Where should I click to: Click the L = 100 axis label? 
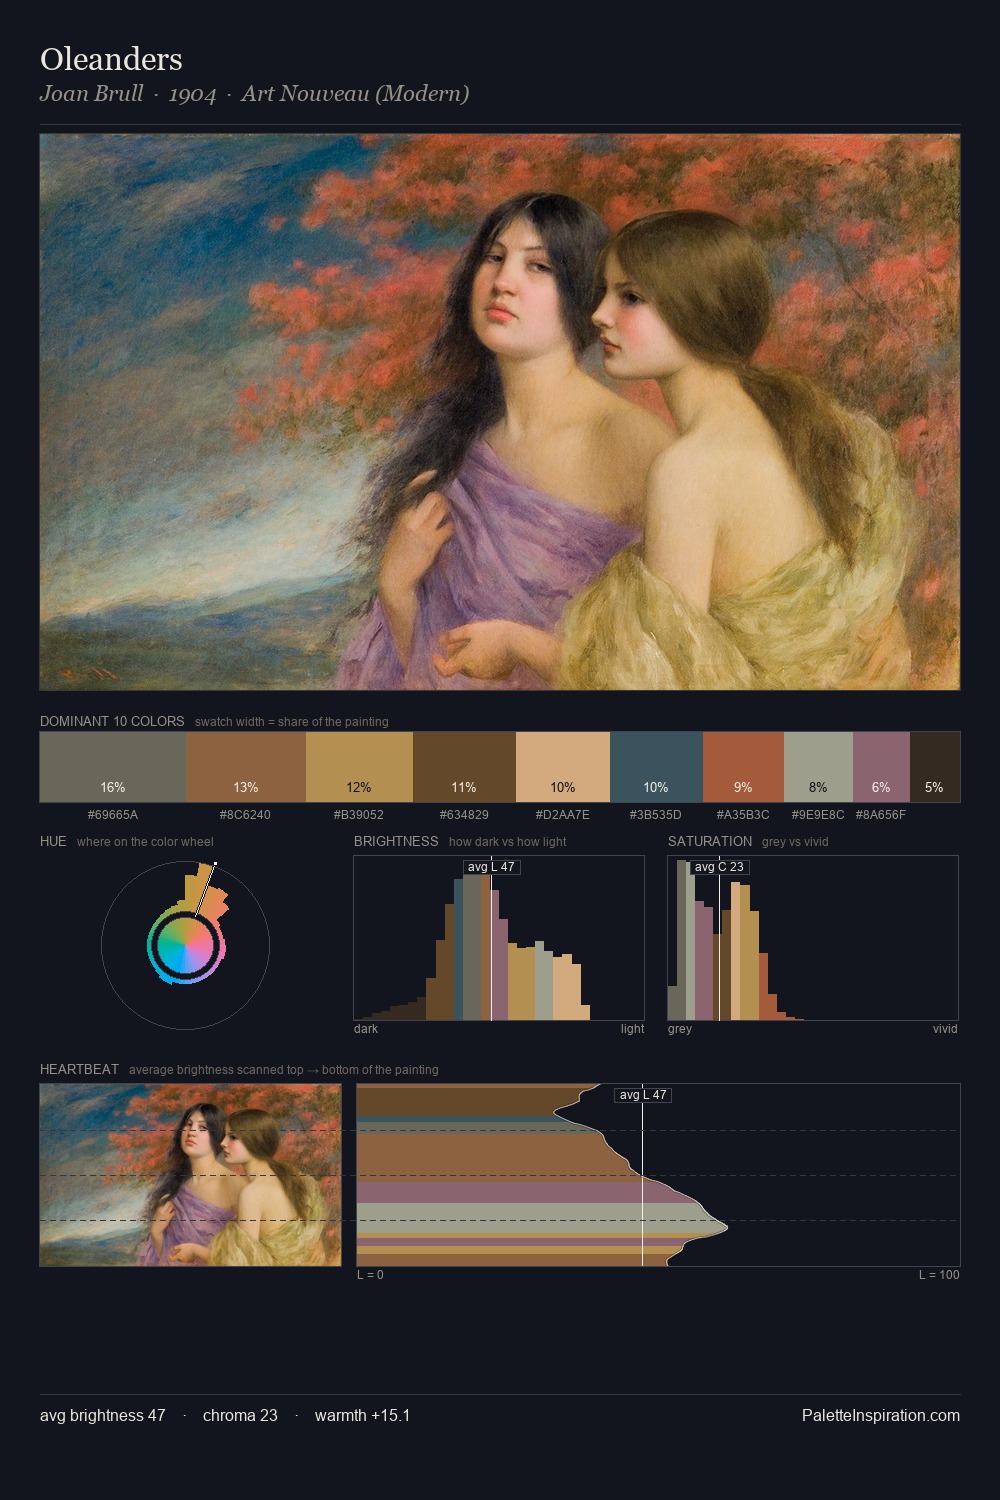pyautogui.click(x=939, y=1275)
